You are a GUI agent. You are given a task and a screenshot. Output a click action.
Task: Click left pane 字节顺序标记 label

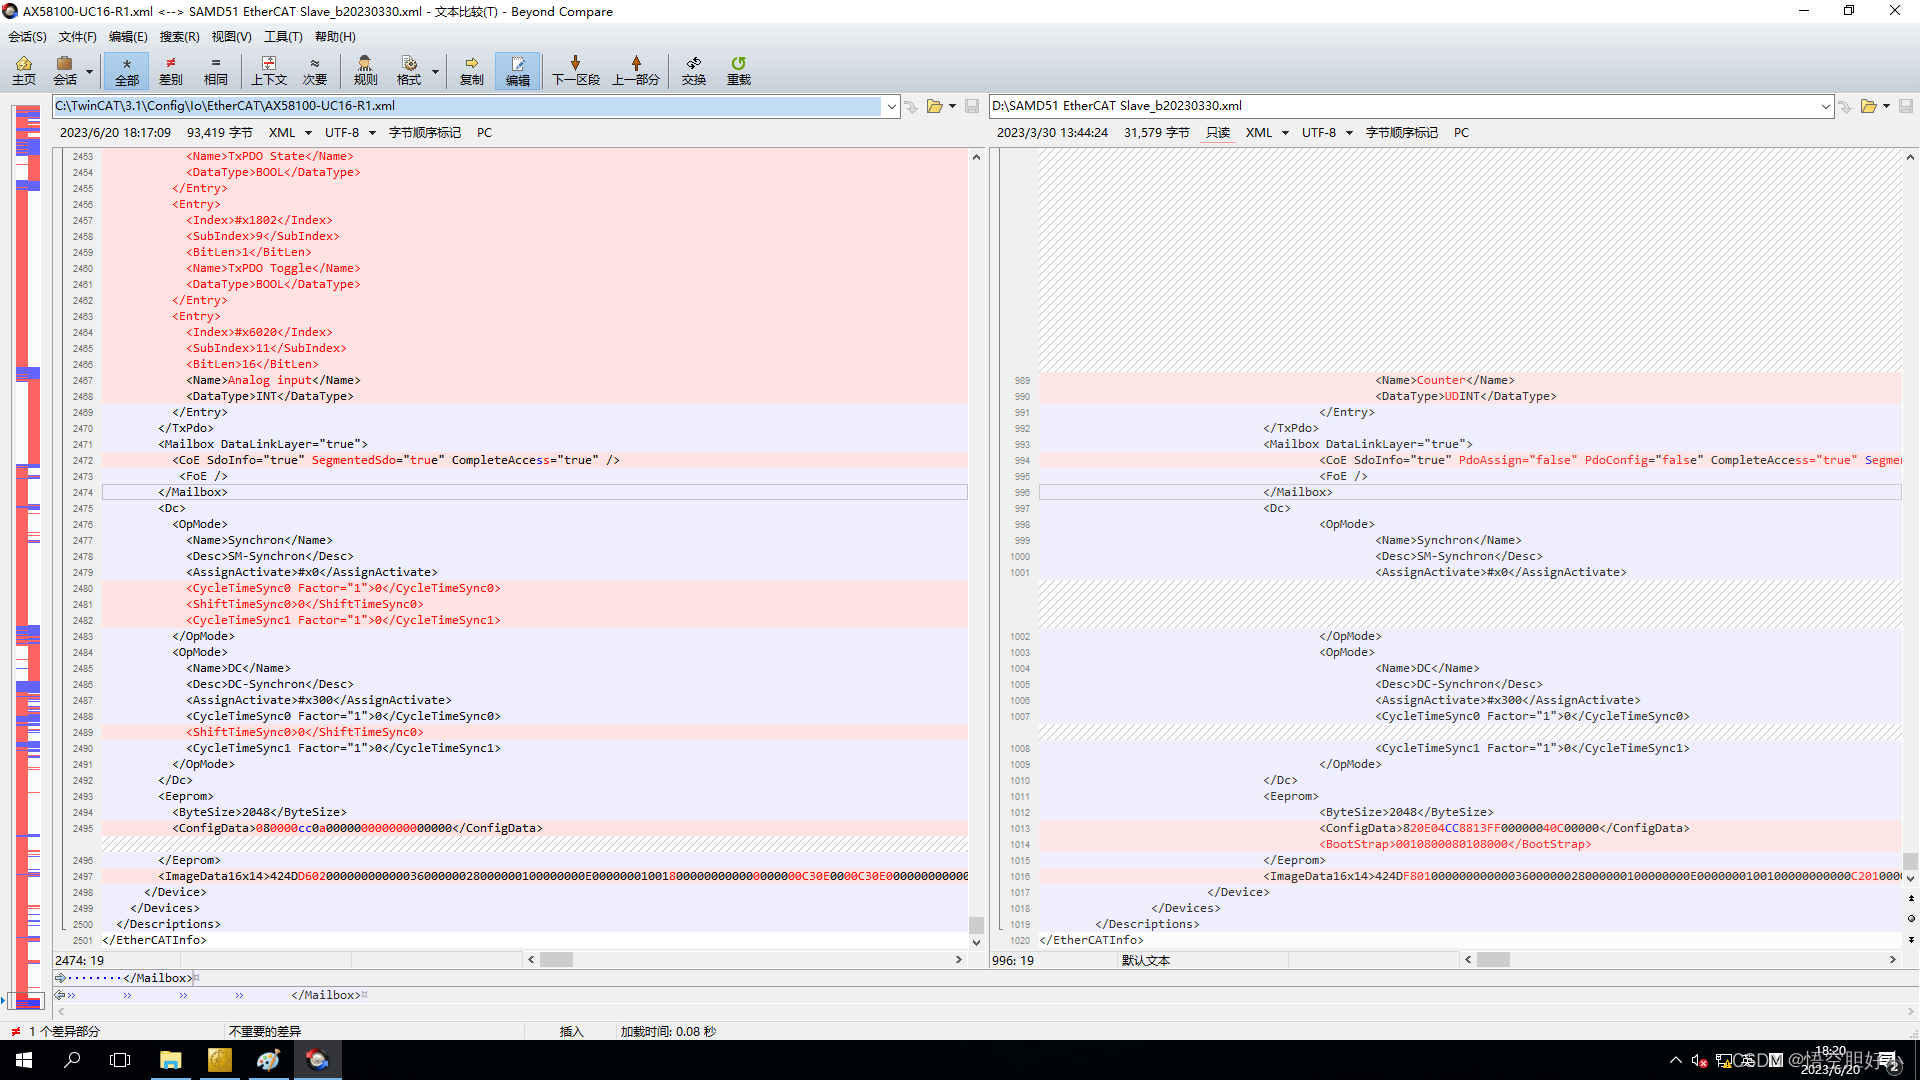point(425,133)
